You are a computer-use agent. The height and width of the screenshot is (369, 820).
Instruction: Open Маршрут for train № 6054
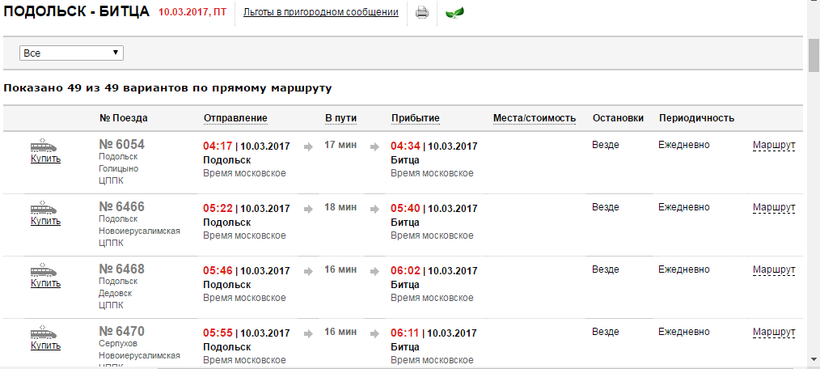click(x=774, y=145)
